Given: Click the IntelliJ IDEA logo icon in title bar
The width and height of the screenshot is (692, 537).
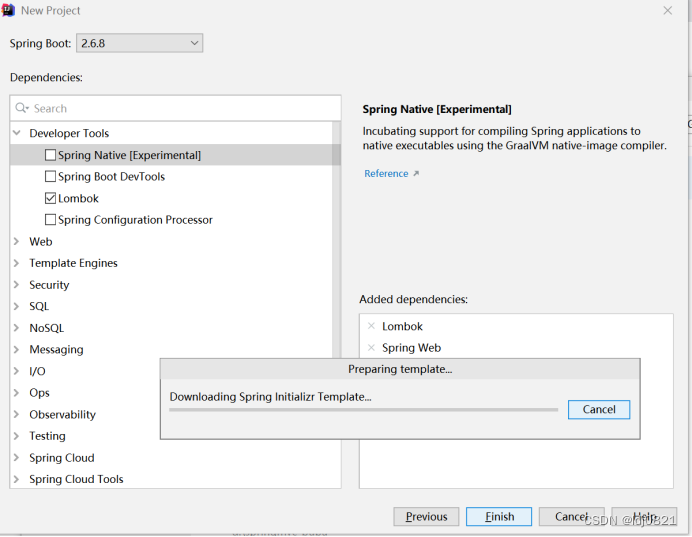Looking at the screenshot, I should click(8, 10).
